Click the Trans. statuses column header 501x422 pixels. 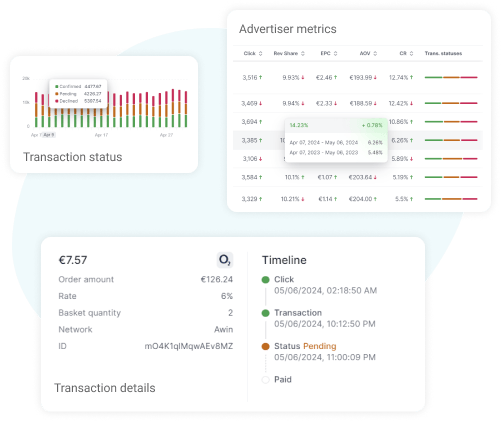point(443,53)
